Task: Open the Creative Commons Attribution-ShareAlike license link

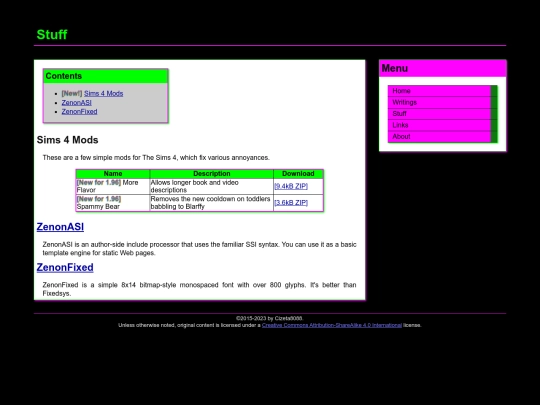Action: click(332, 325)
